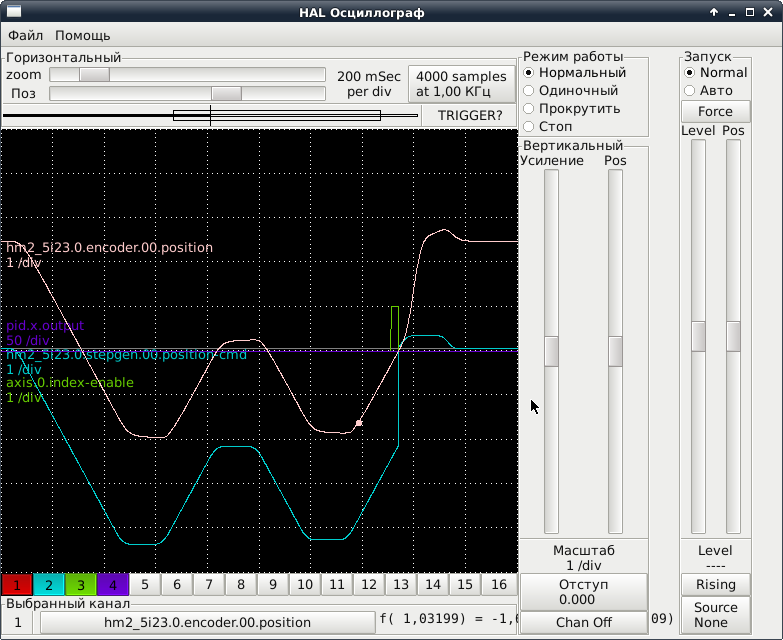Select channel 2 cyan button
Image resolution: width=783 pixels, height=640 pixels.
pos(49,585)
